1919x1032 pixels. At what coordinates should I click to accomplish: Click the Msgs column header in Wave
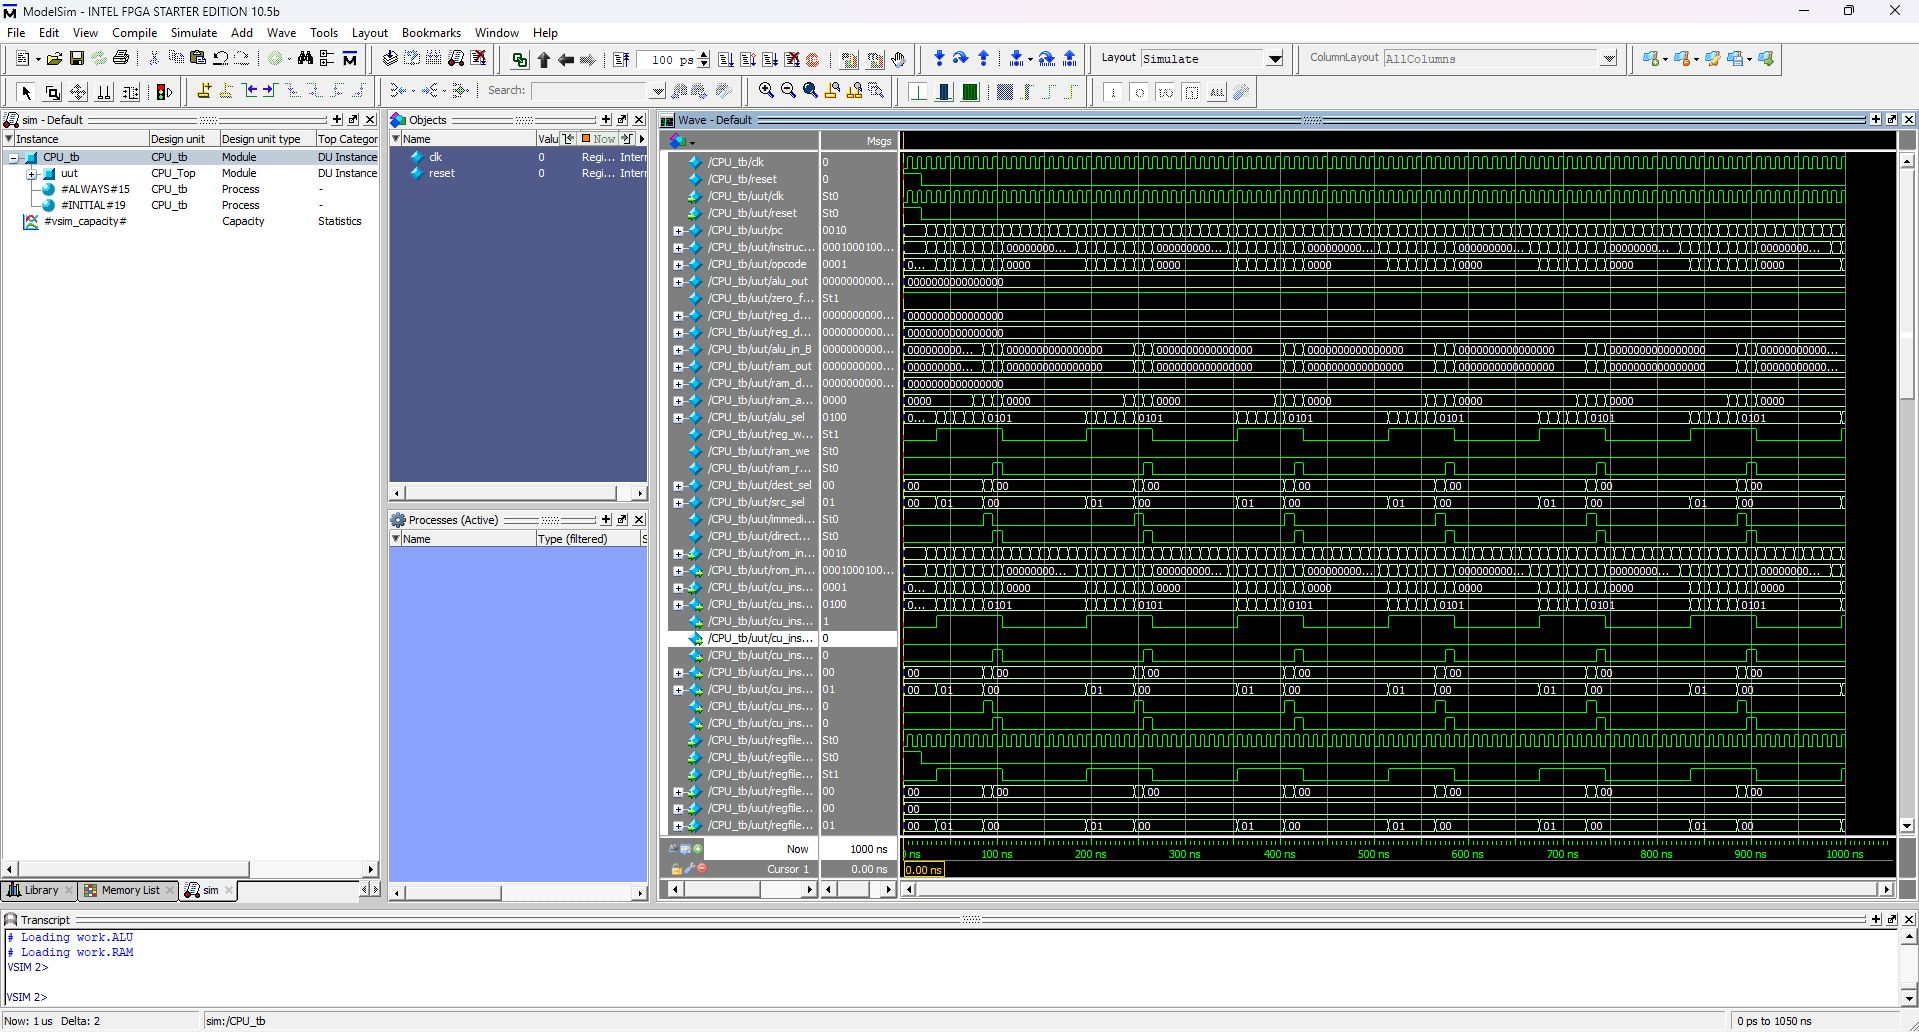click(858, 141)
